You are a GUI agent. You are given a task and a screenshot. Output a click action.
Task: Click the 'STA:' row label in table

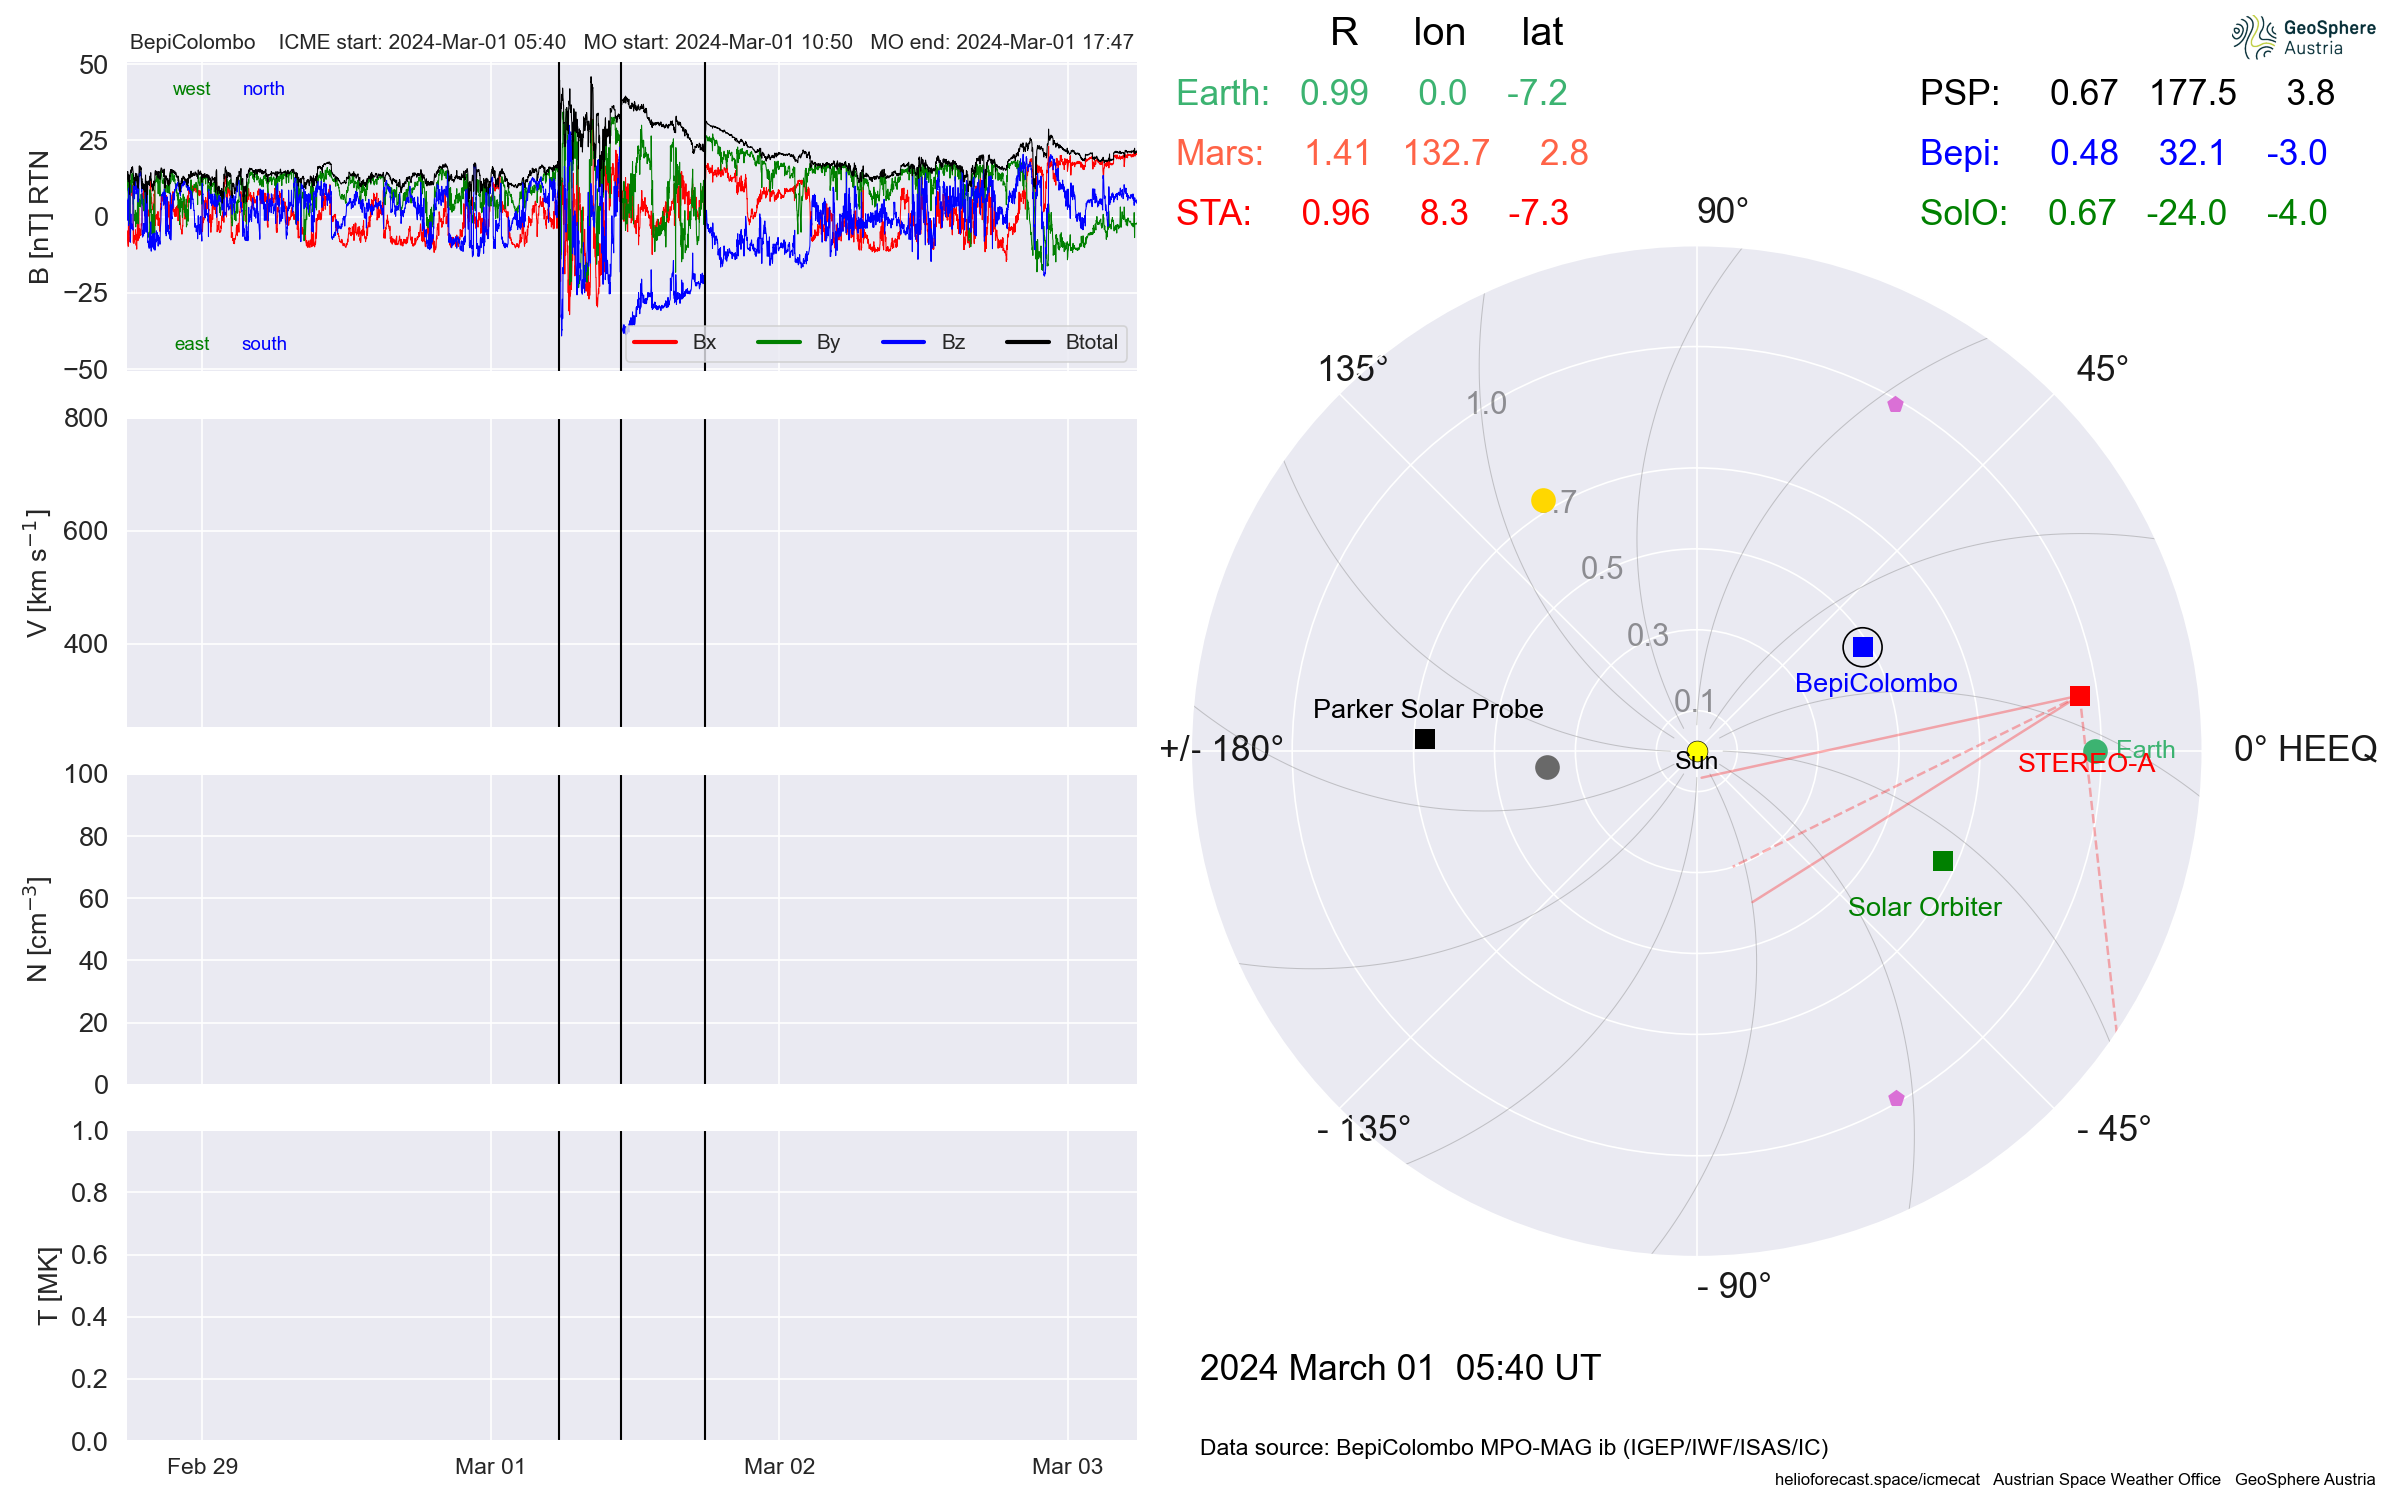pyautogui.click(x=1213, y=213)
